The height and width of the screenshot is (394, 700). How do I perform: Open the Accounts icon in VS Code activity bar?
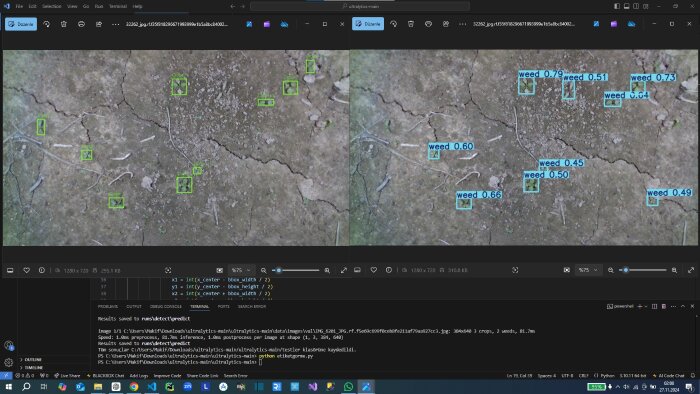8,345
